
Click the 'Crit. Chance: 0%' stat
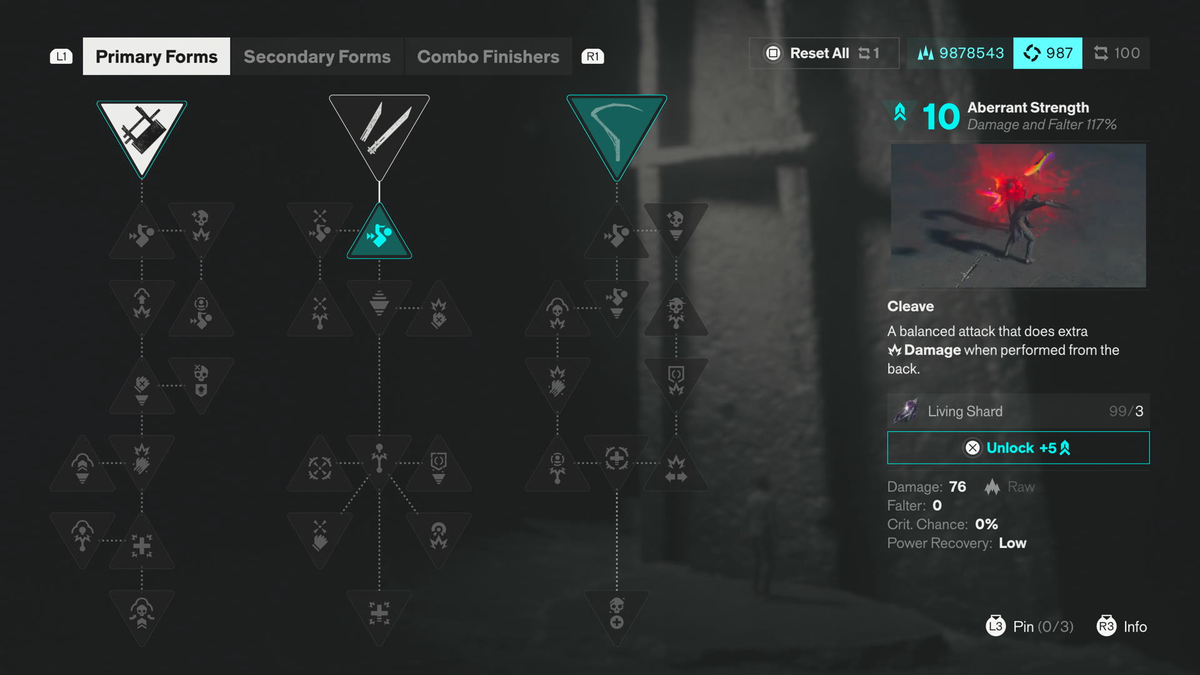(943, 524)
